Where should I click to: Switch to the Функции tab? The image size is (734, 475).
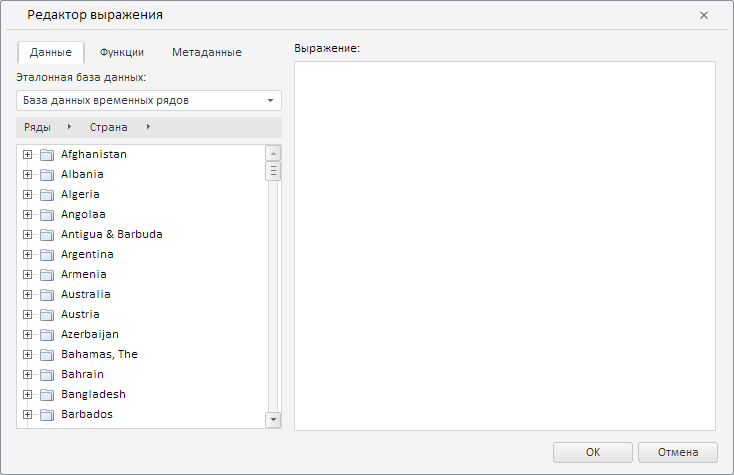click(122, 53)
